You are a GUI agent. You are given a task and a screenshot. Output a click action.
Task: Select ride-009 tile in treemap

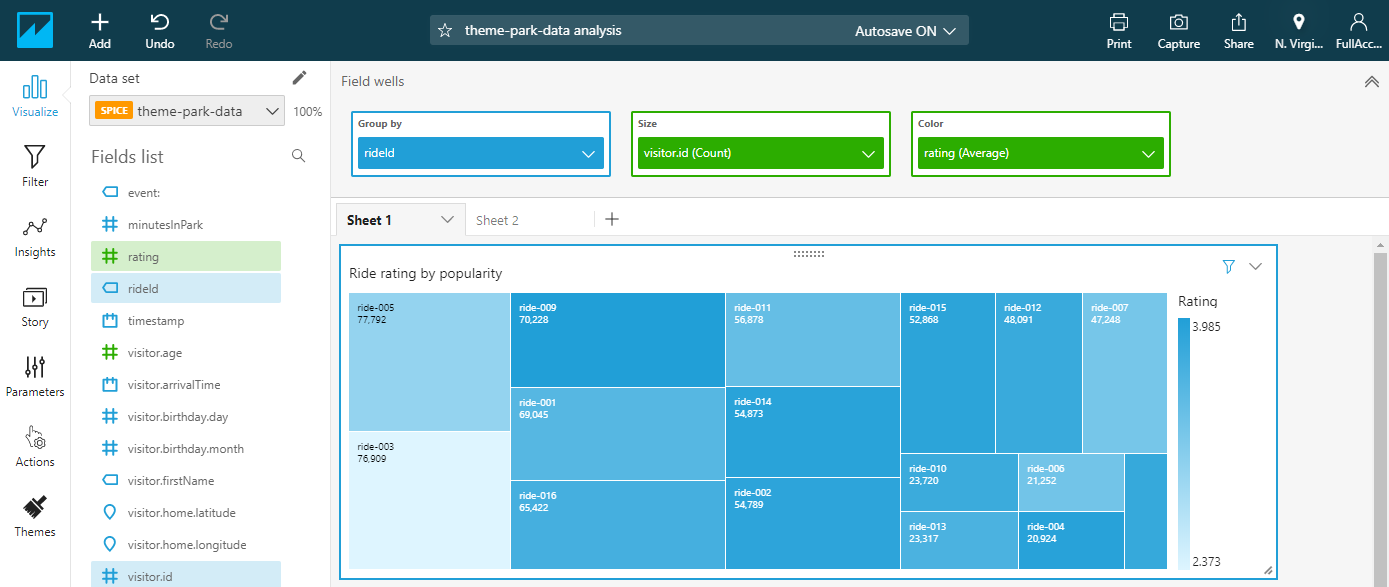[x=618, y=340]
